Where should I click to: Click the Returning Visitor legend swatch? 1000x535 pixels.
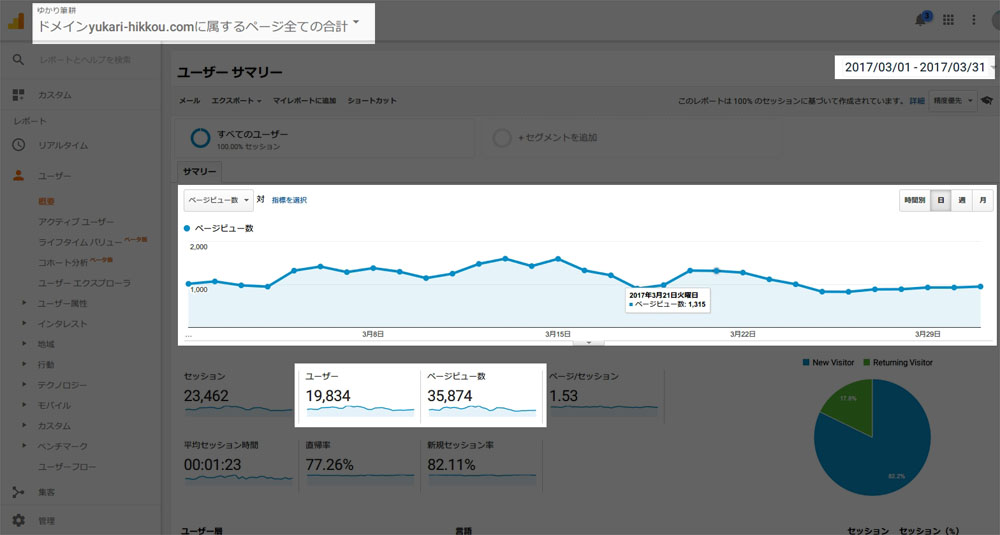(867, 362)
